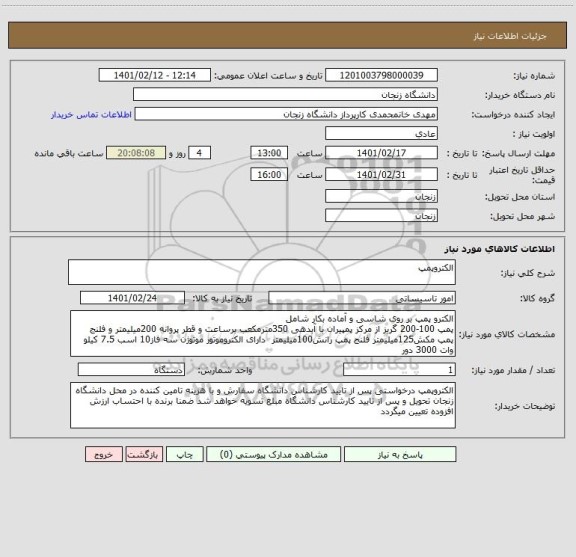Click requester field 'مهدی خاتمحمدی کارپرداز دانشگاه زنجان'
The width and height of the screenshot is (576, 557).
(x=286, y=114)
